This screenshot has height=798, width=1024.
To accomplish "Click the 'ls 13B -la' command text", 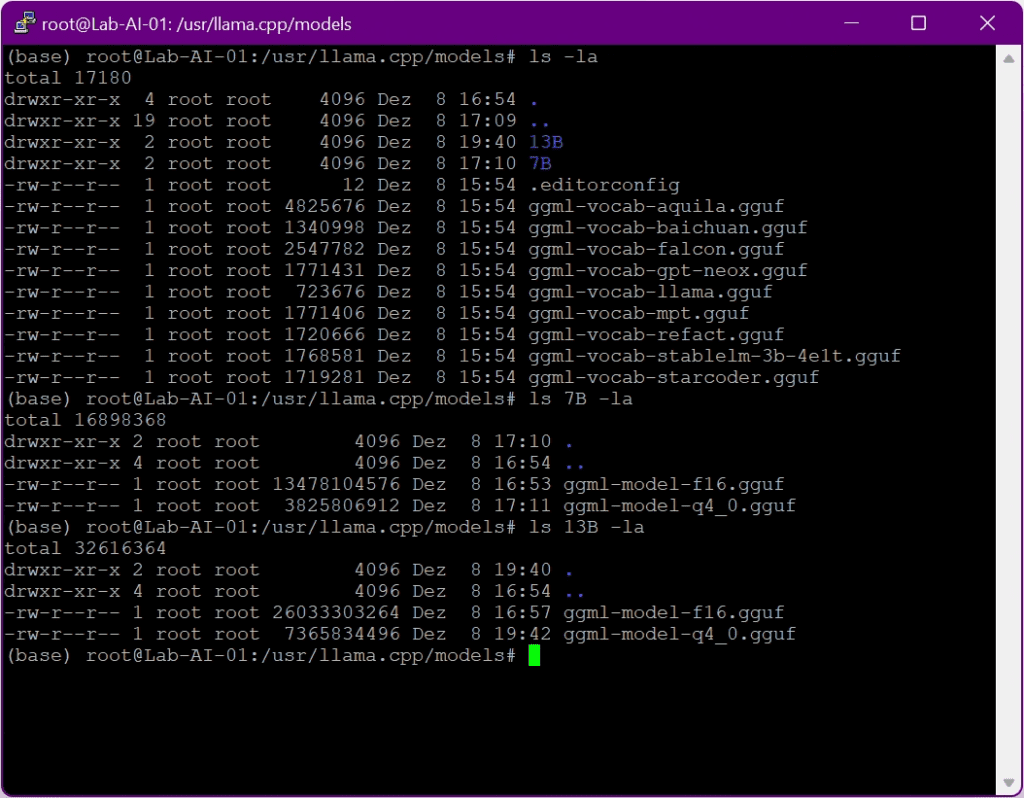I will point(586,527).
